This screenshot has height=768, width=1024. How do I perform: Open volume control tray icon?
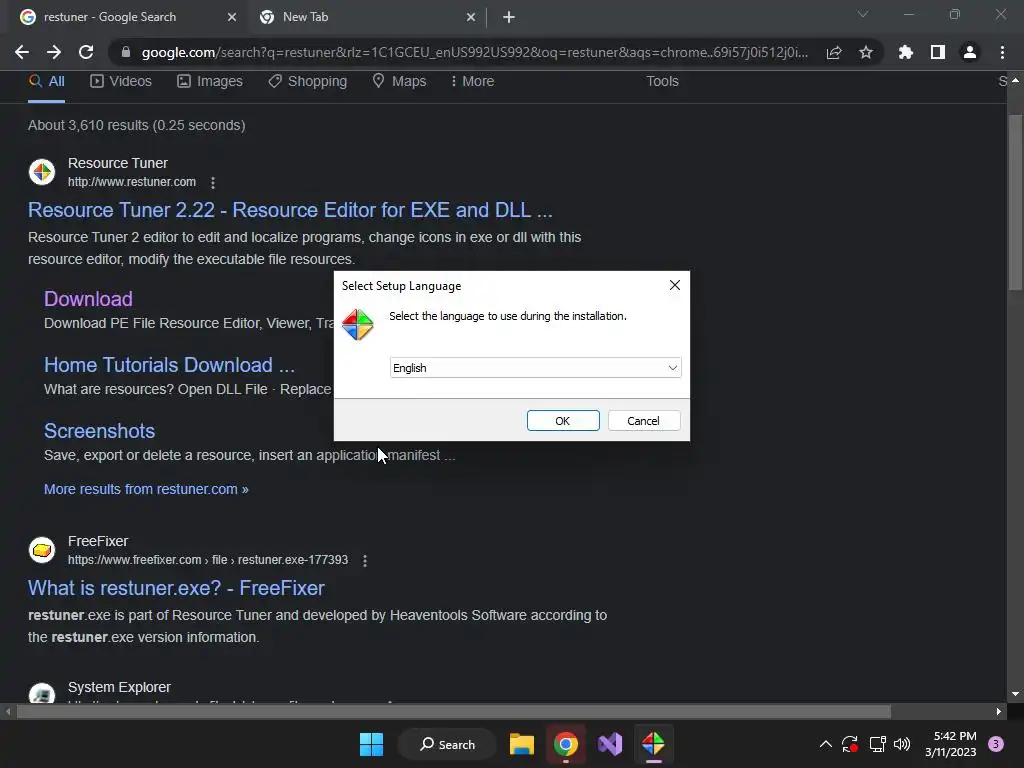902,744
